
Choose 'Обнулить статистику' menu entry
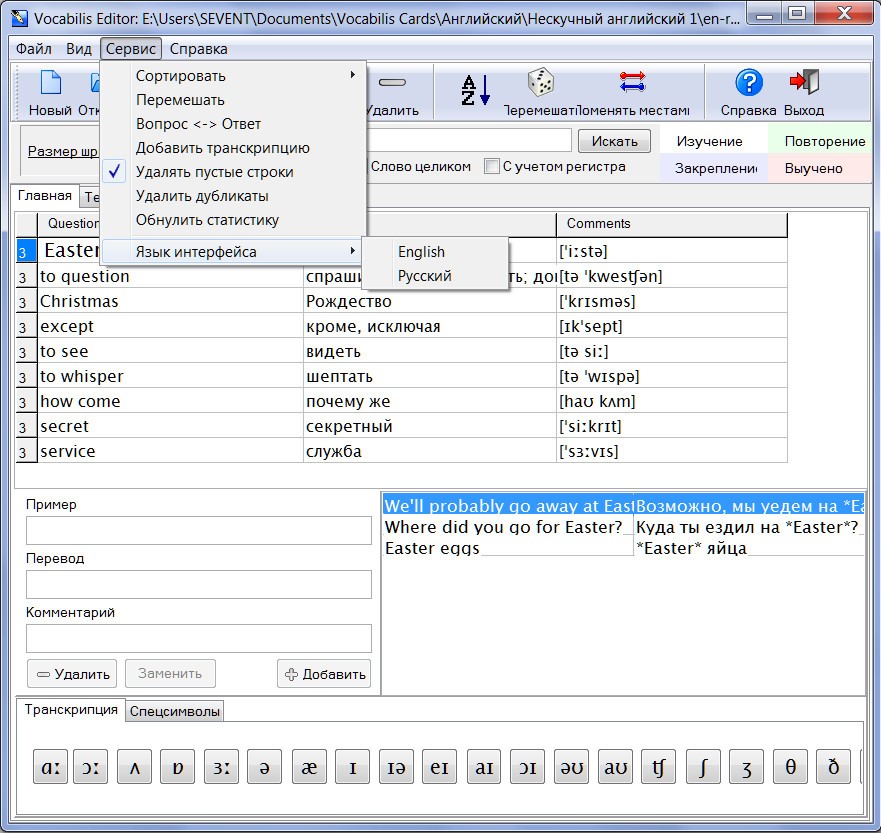(233, 220)
